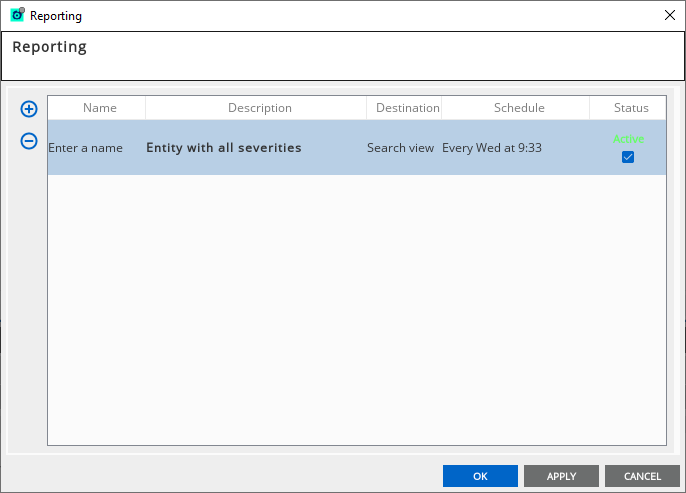Click empty area below the report list
Image resolution: width=686 pixels, height=493 pixels.
[x=356, y=310]
